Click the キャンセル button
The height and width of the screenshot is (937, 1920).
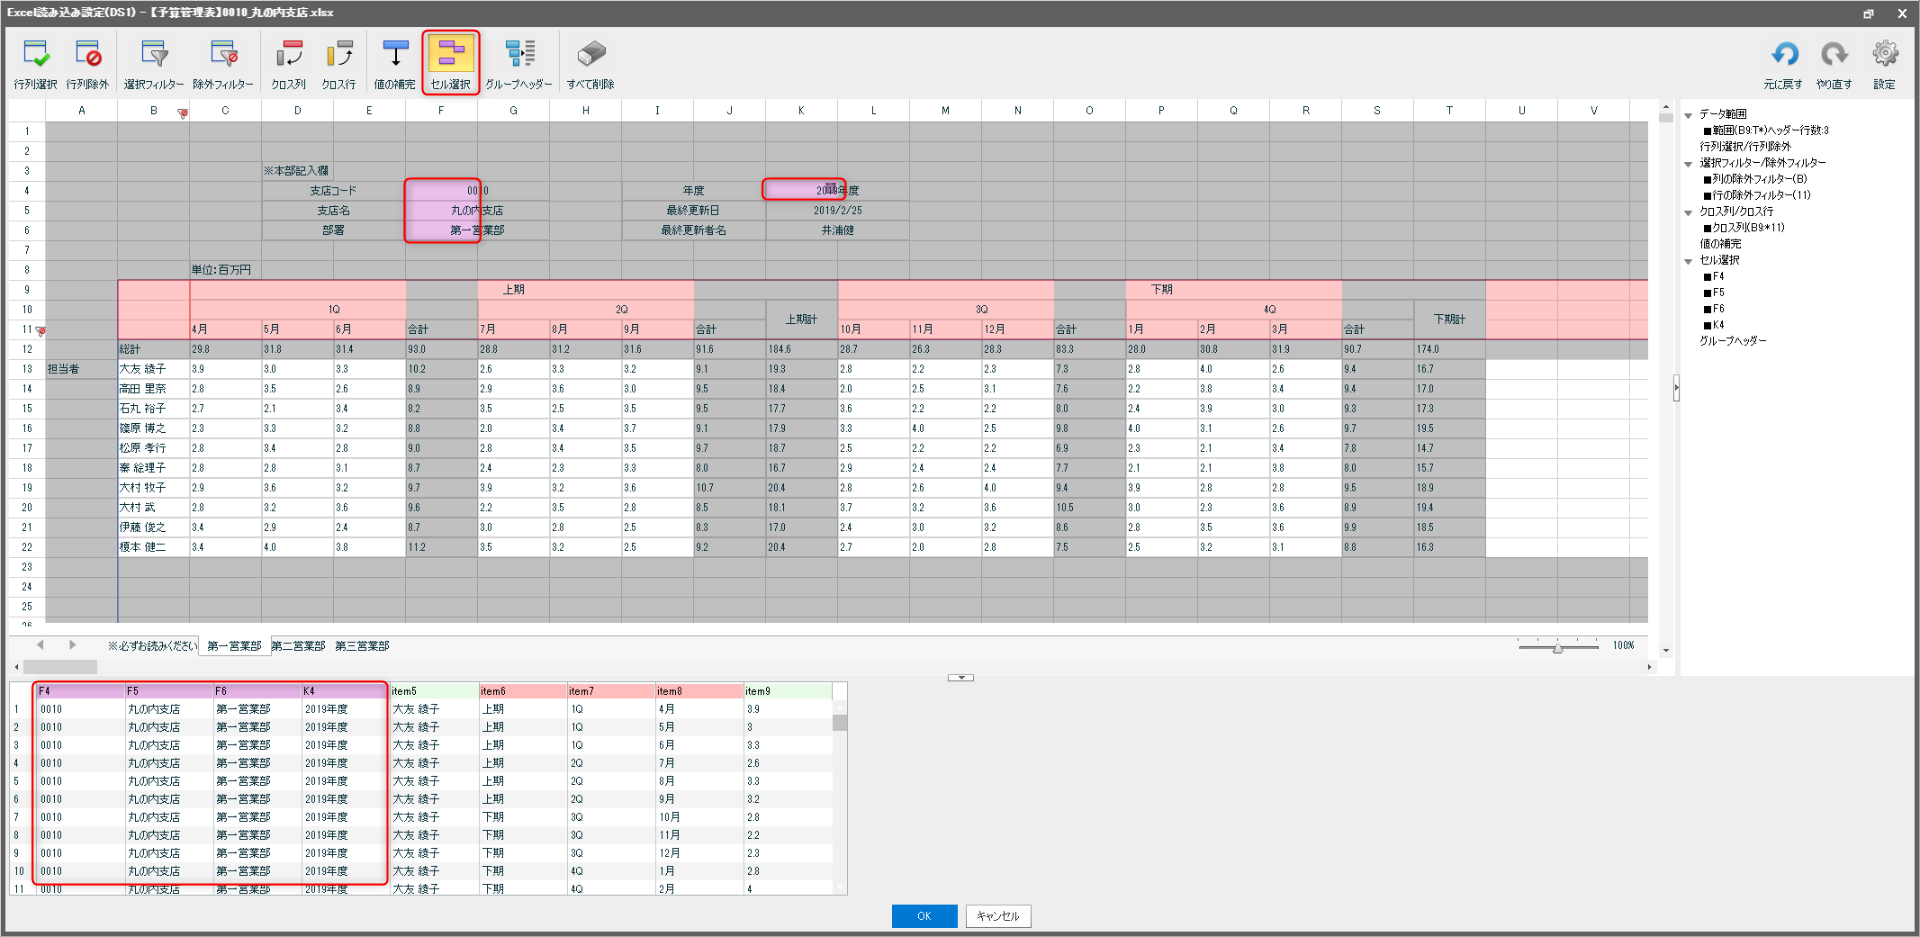point(998,916)
